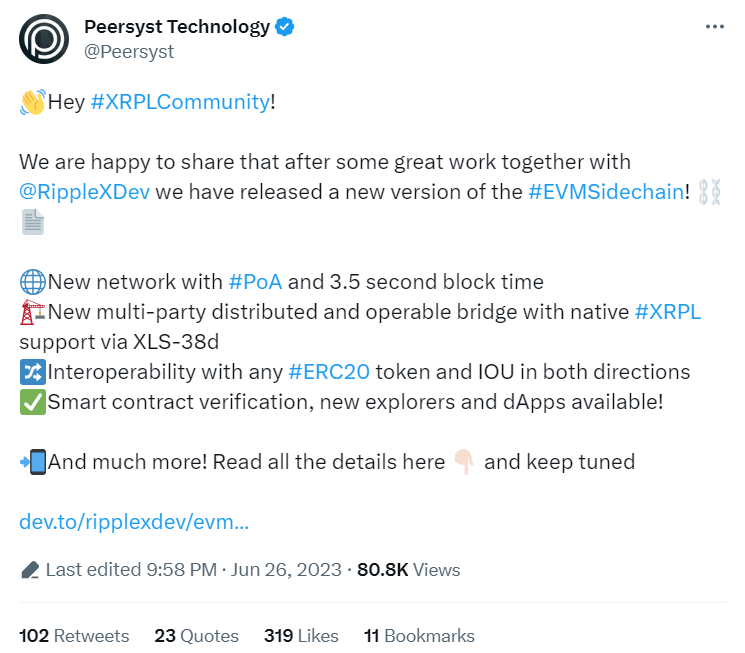Viewport: 745px width, 653px height.
Task: Click the Last edited timestamp
Action: click(193, 570)
